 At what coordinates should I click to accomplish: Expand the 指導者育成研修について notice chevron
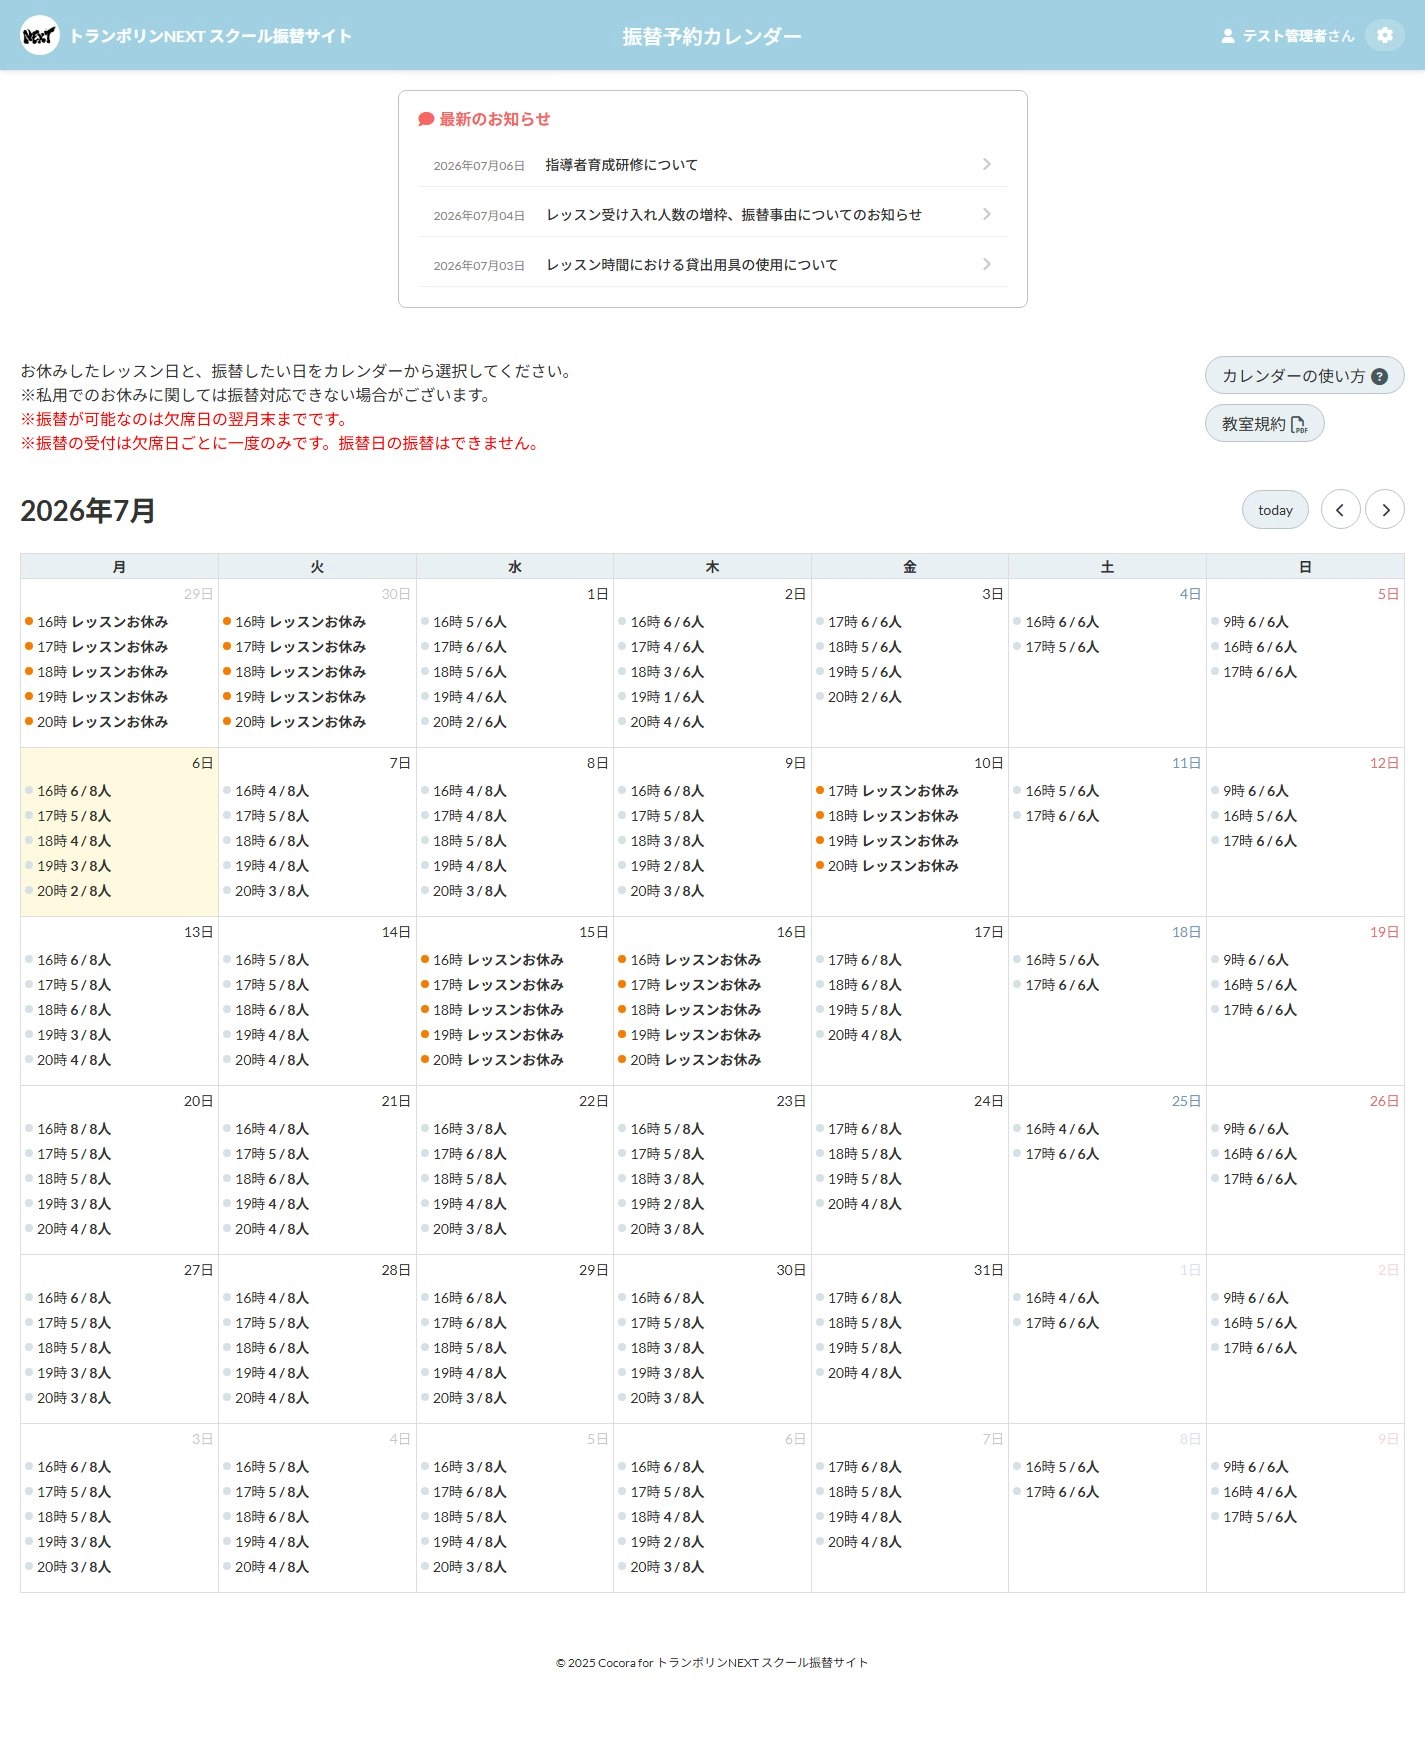(986, 164)
